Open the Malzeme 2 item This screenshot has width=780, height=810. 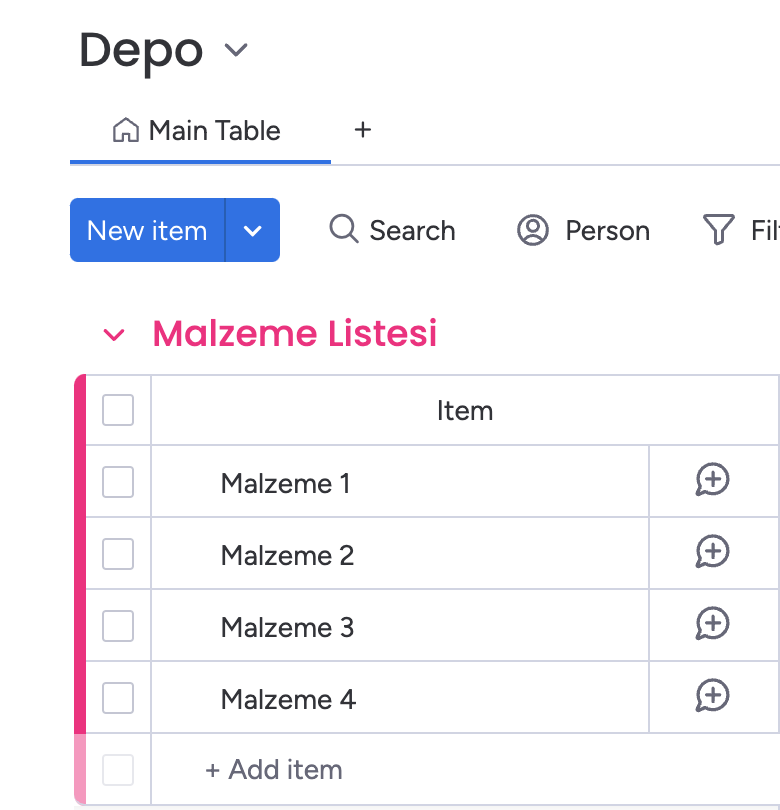(287, 555)
